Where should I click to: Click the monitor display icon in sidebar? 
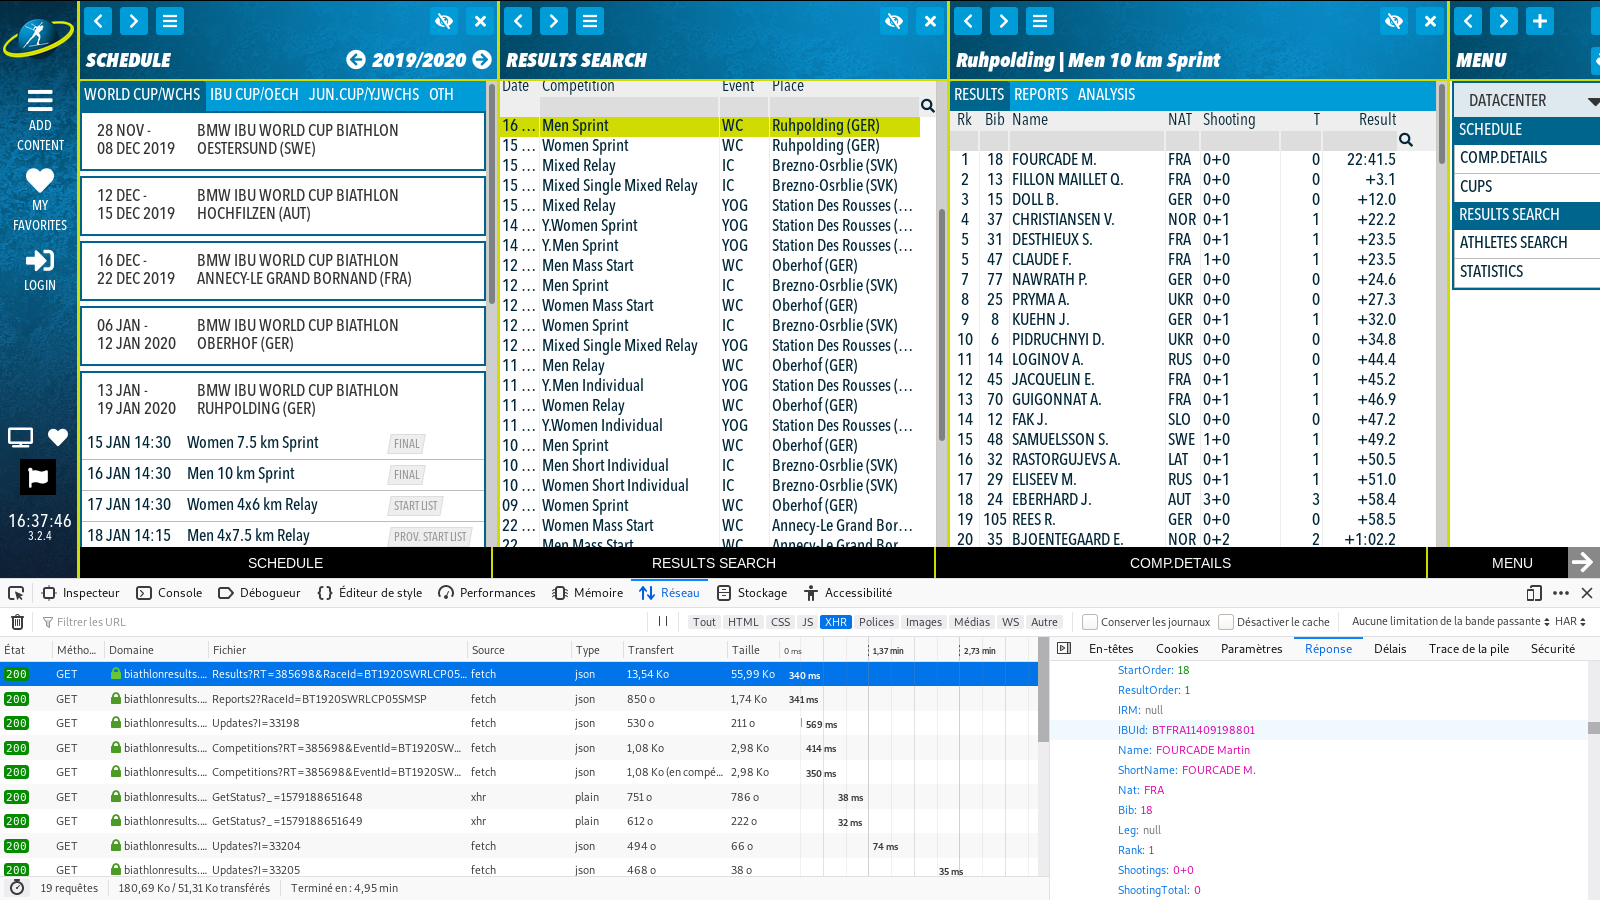21,437
